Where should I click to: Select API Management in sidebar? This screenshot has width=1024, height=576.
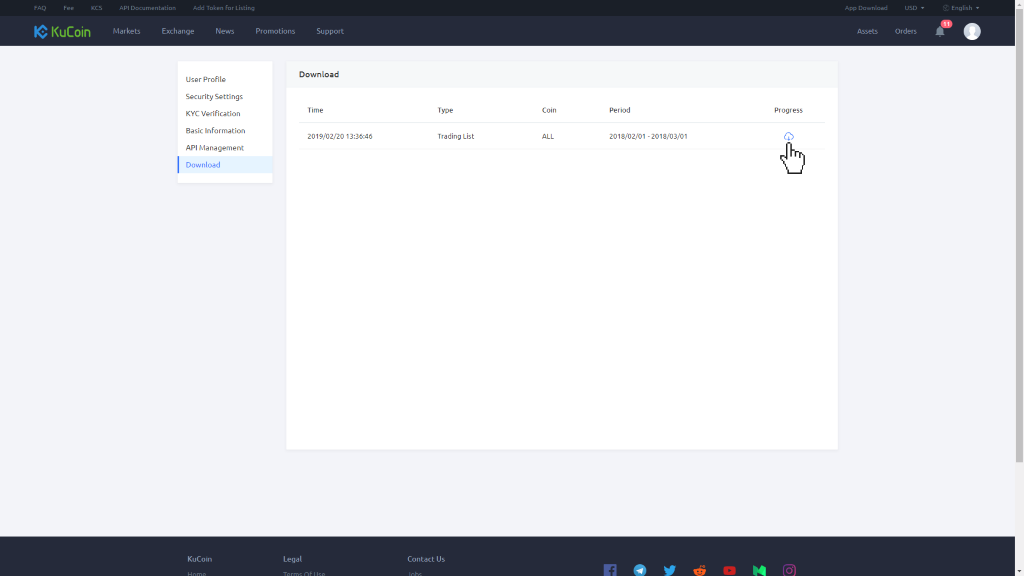(x=214, y=148)
